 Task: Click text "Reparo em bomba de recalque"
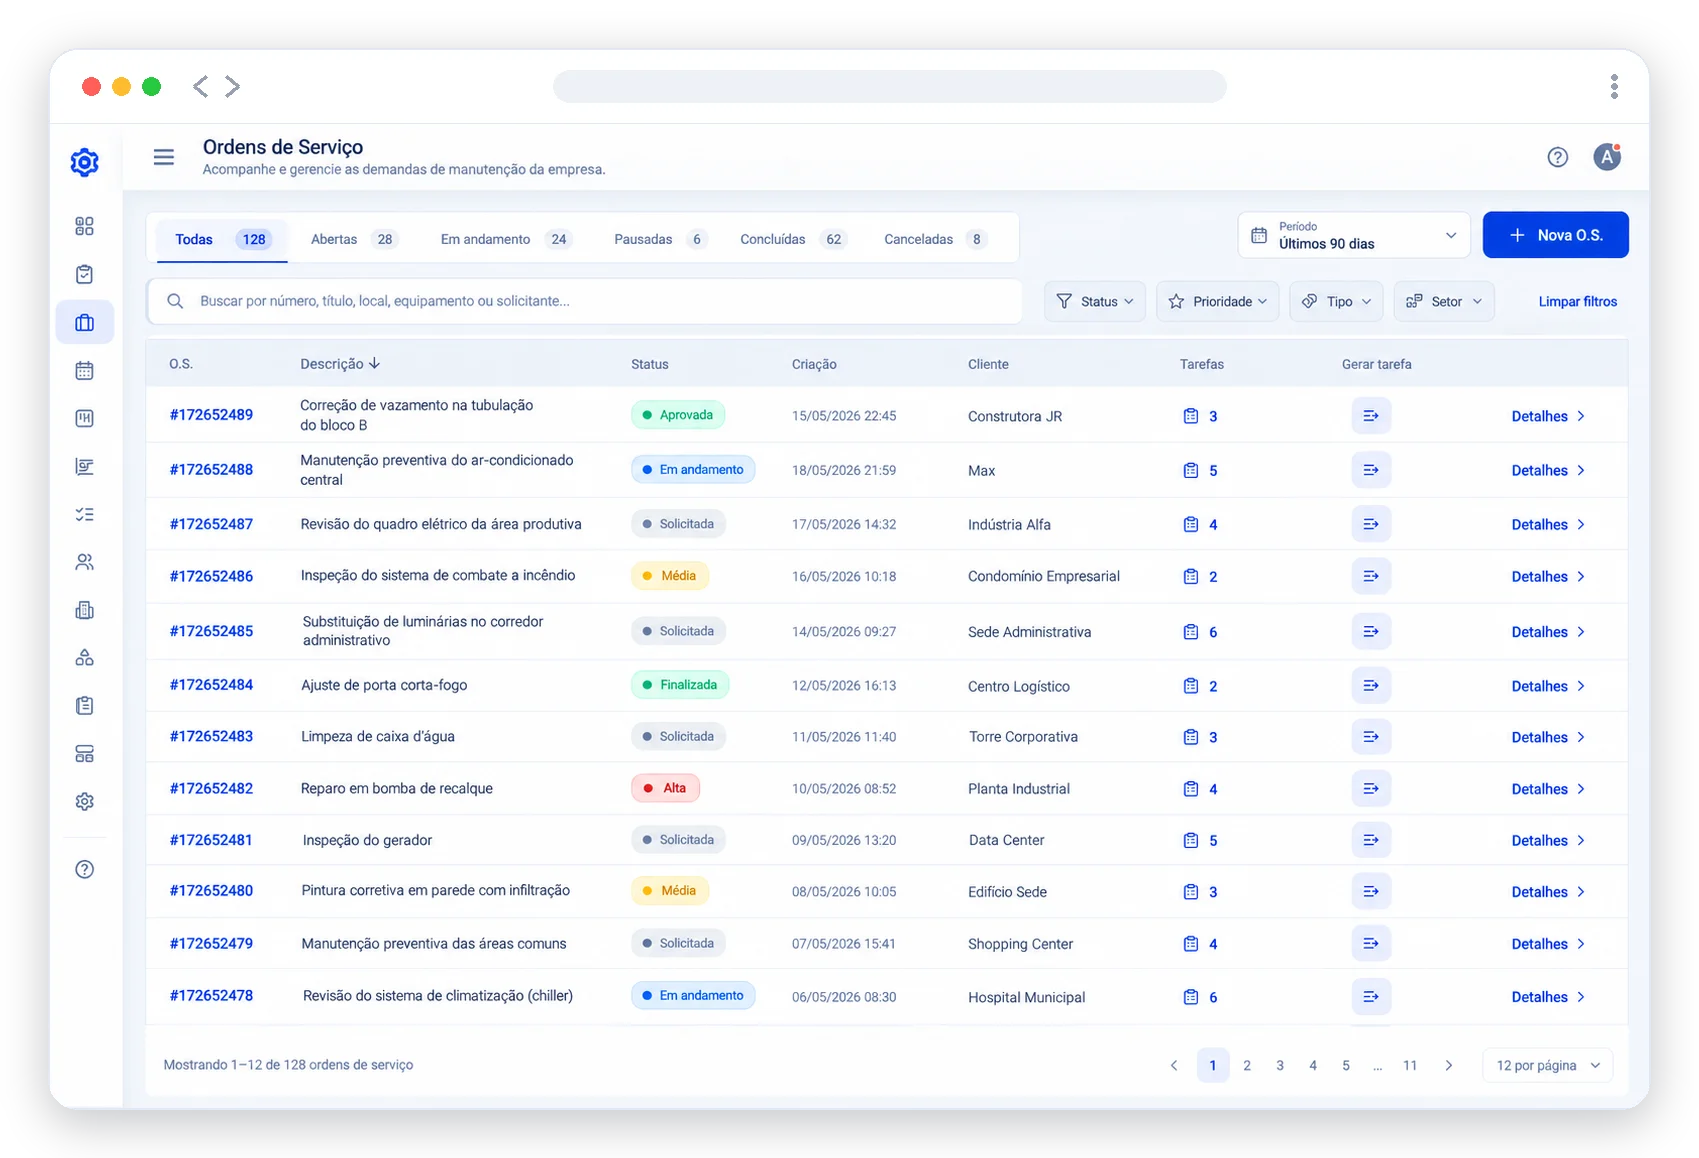point(397,789)
